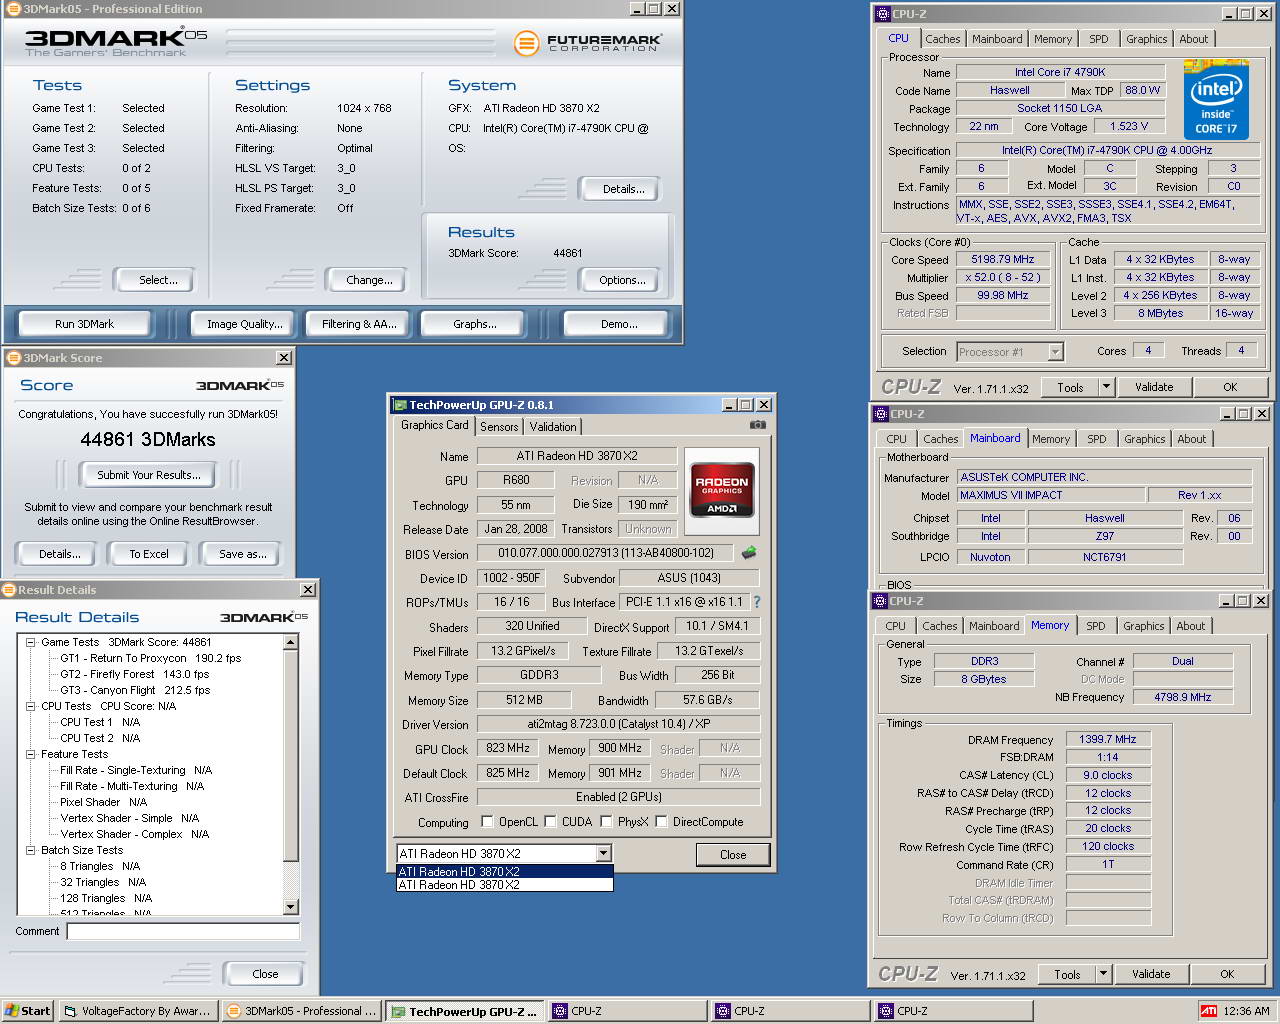Click the Run 3DMark button
The height and width of the screenshot is (1024, 1280).
pyautogui.click(x=85, y=324)
